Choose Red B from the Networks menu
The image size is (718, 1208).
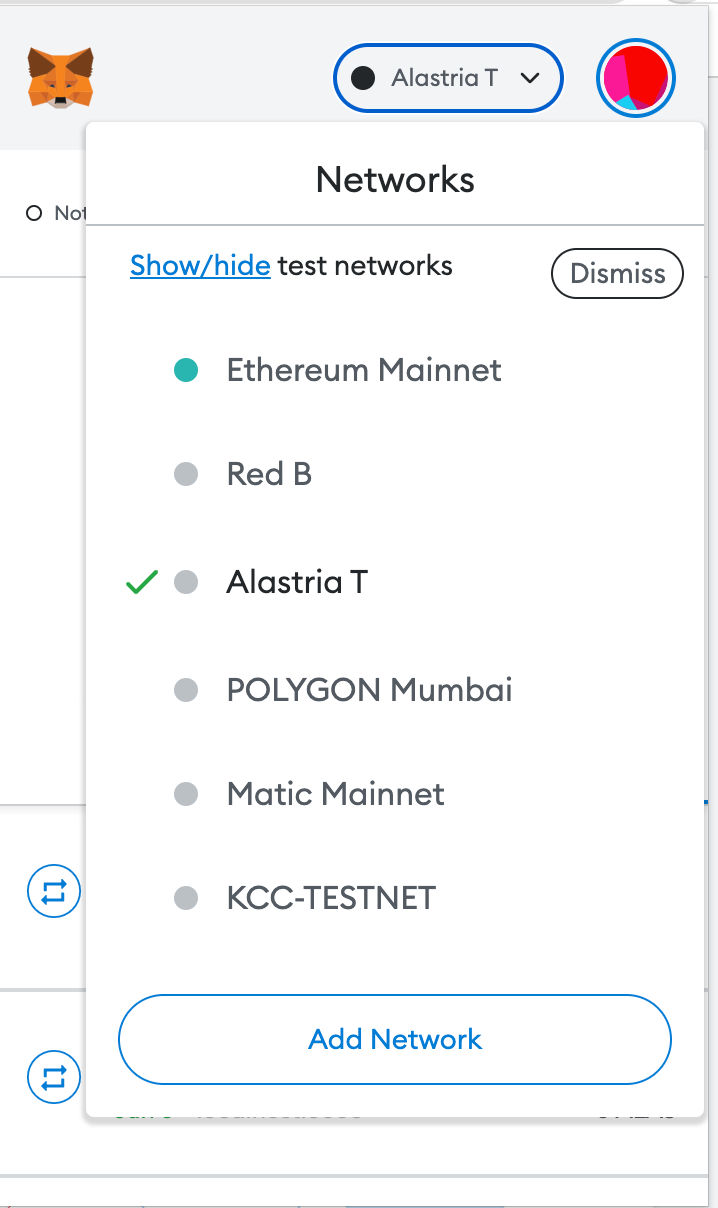pyautogui.click(x=268, y=473)
